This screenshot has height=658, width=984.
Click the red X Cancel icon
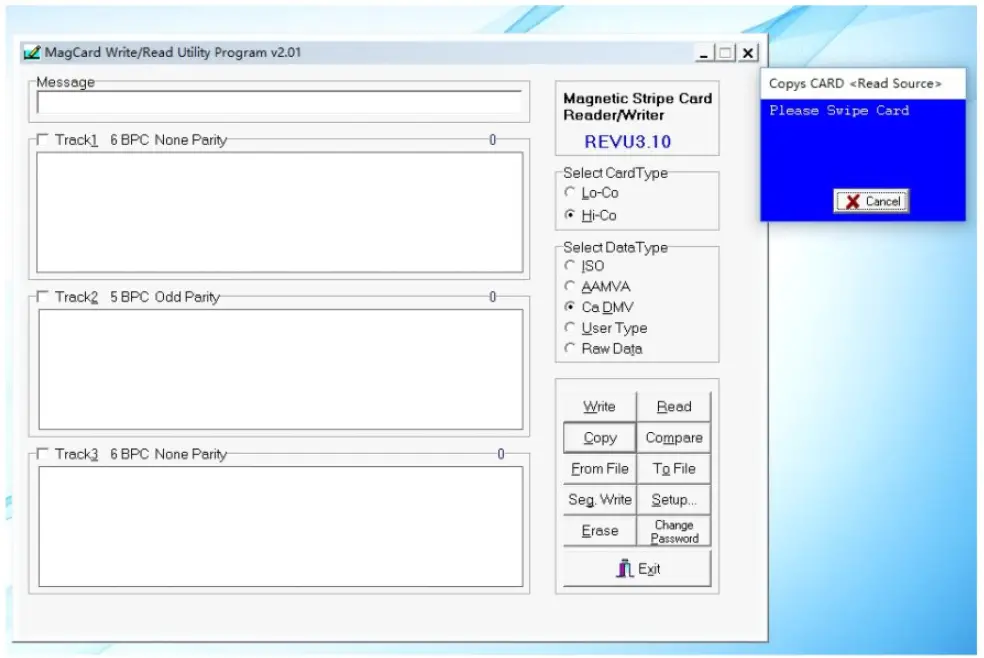[854, 200]
